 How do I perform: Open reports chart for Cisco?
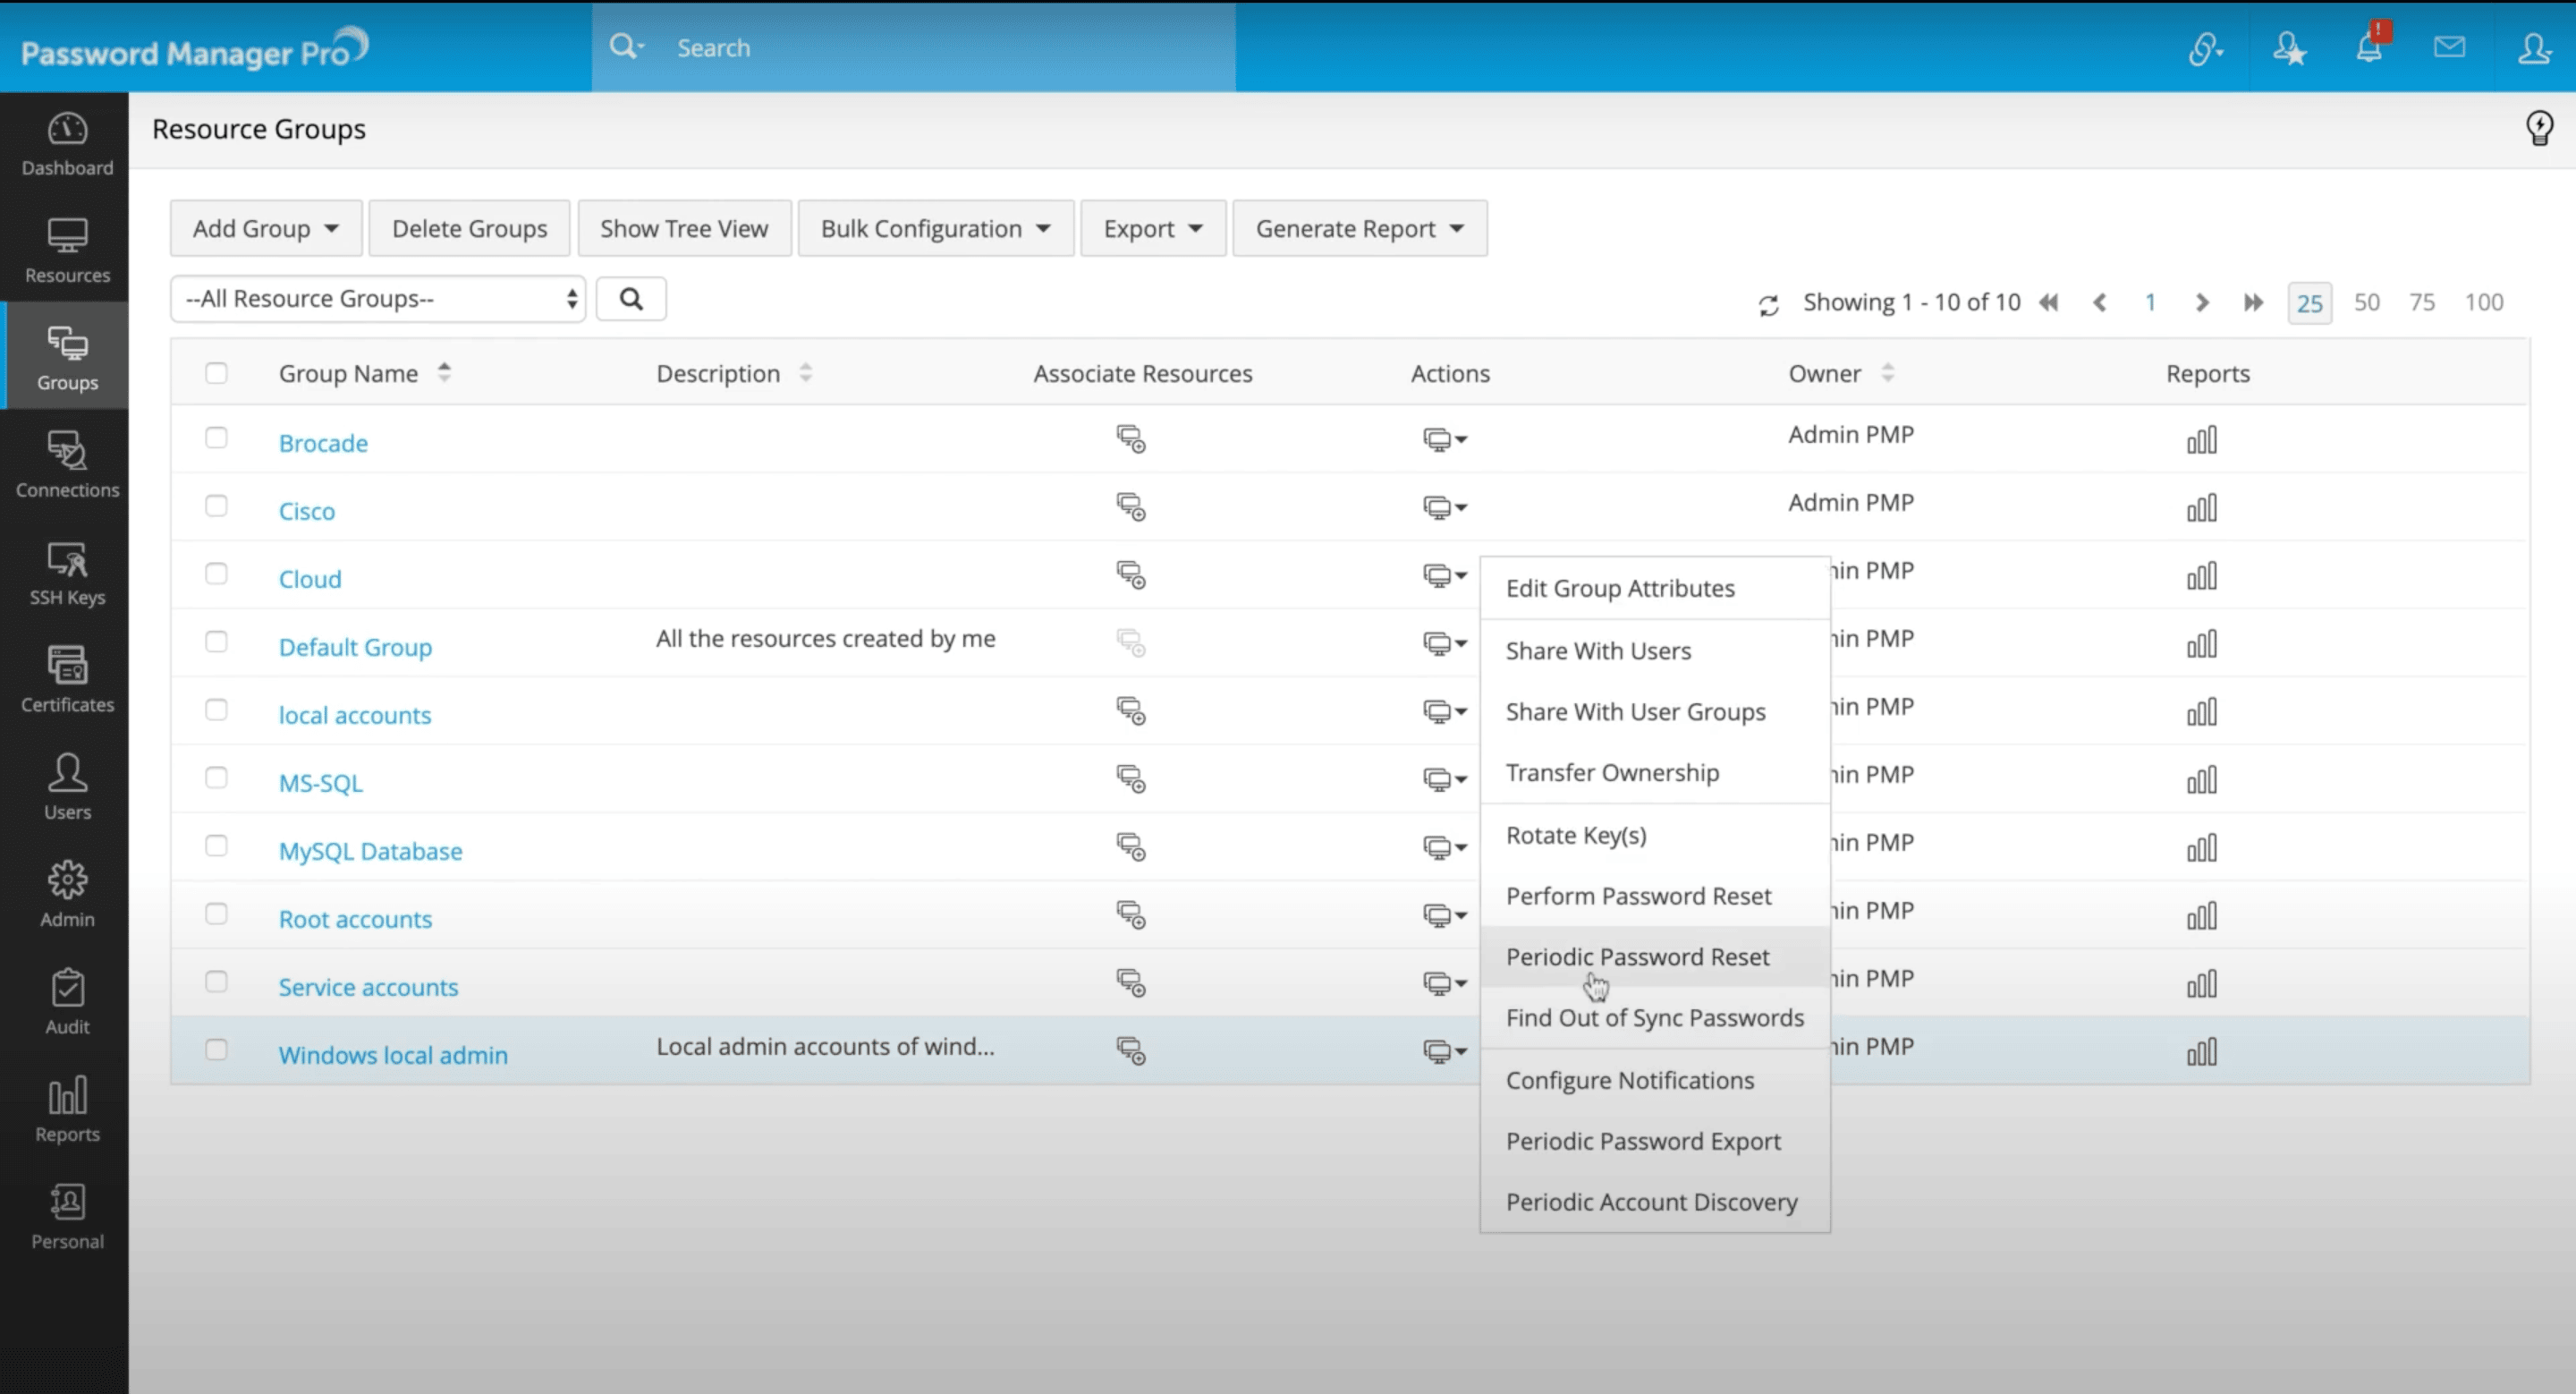pyautogui.click(x=2201, y=507)
